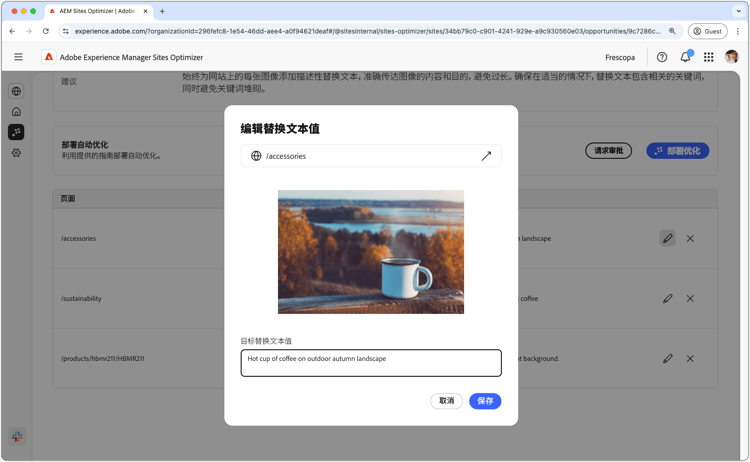This screenshot has width=750, height=462.
Task: Remove the /sustainability row with X
Action: coord(690,298)
